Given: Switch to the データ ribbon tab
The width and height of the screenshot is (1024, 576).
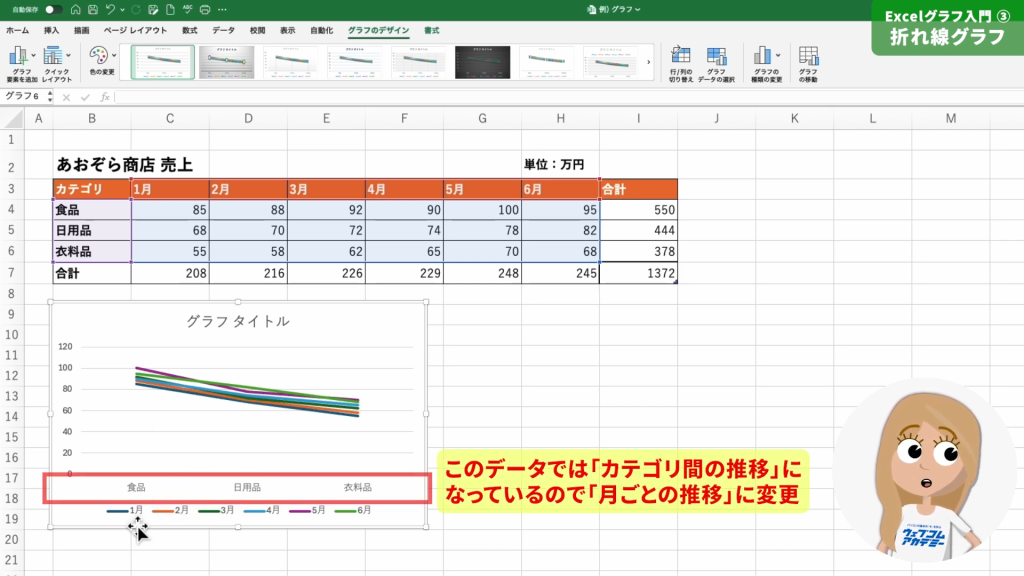Looking at the screenshot, I should [x=223, y=31].
